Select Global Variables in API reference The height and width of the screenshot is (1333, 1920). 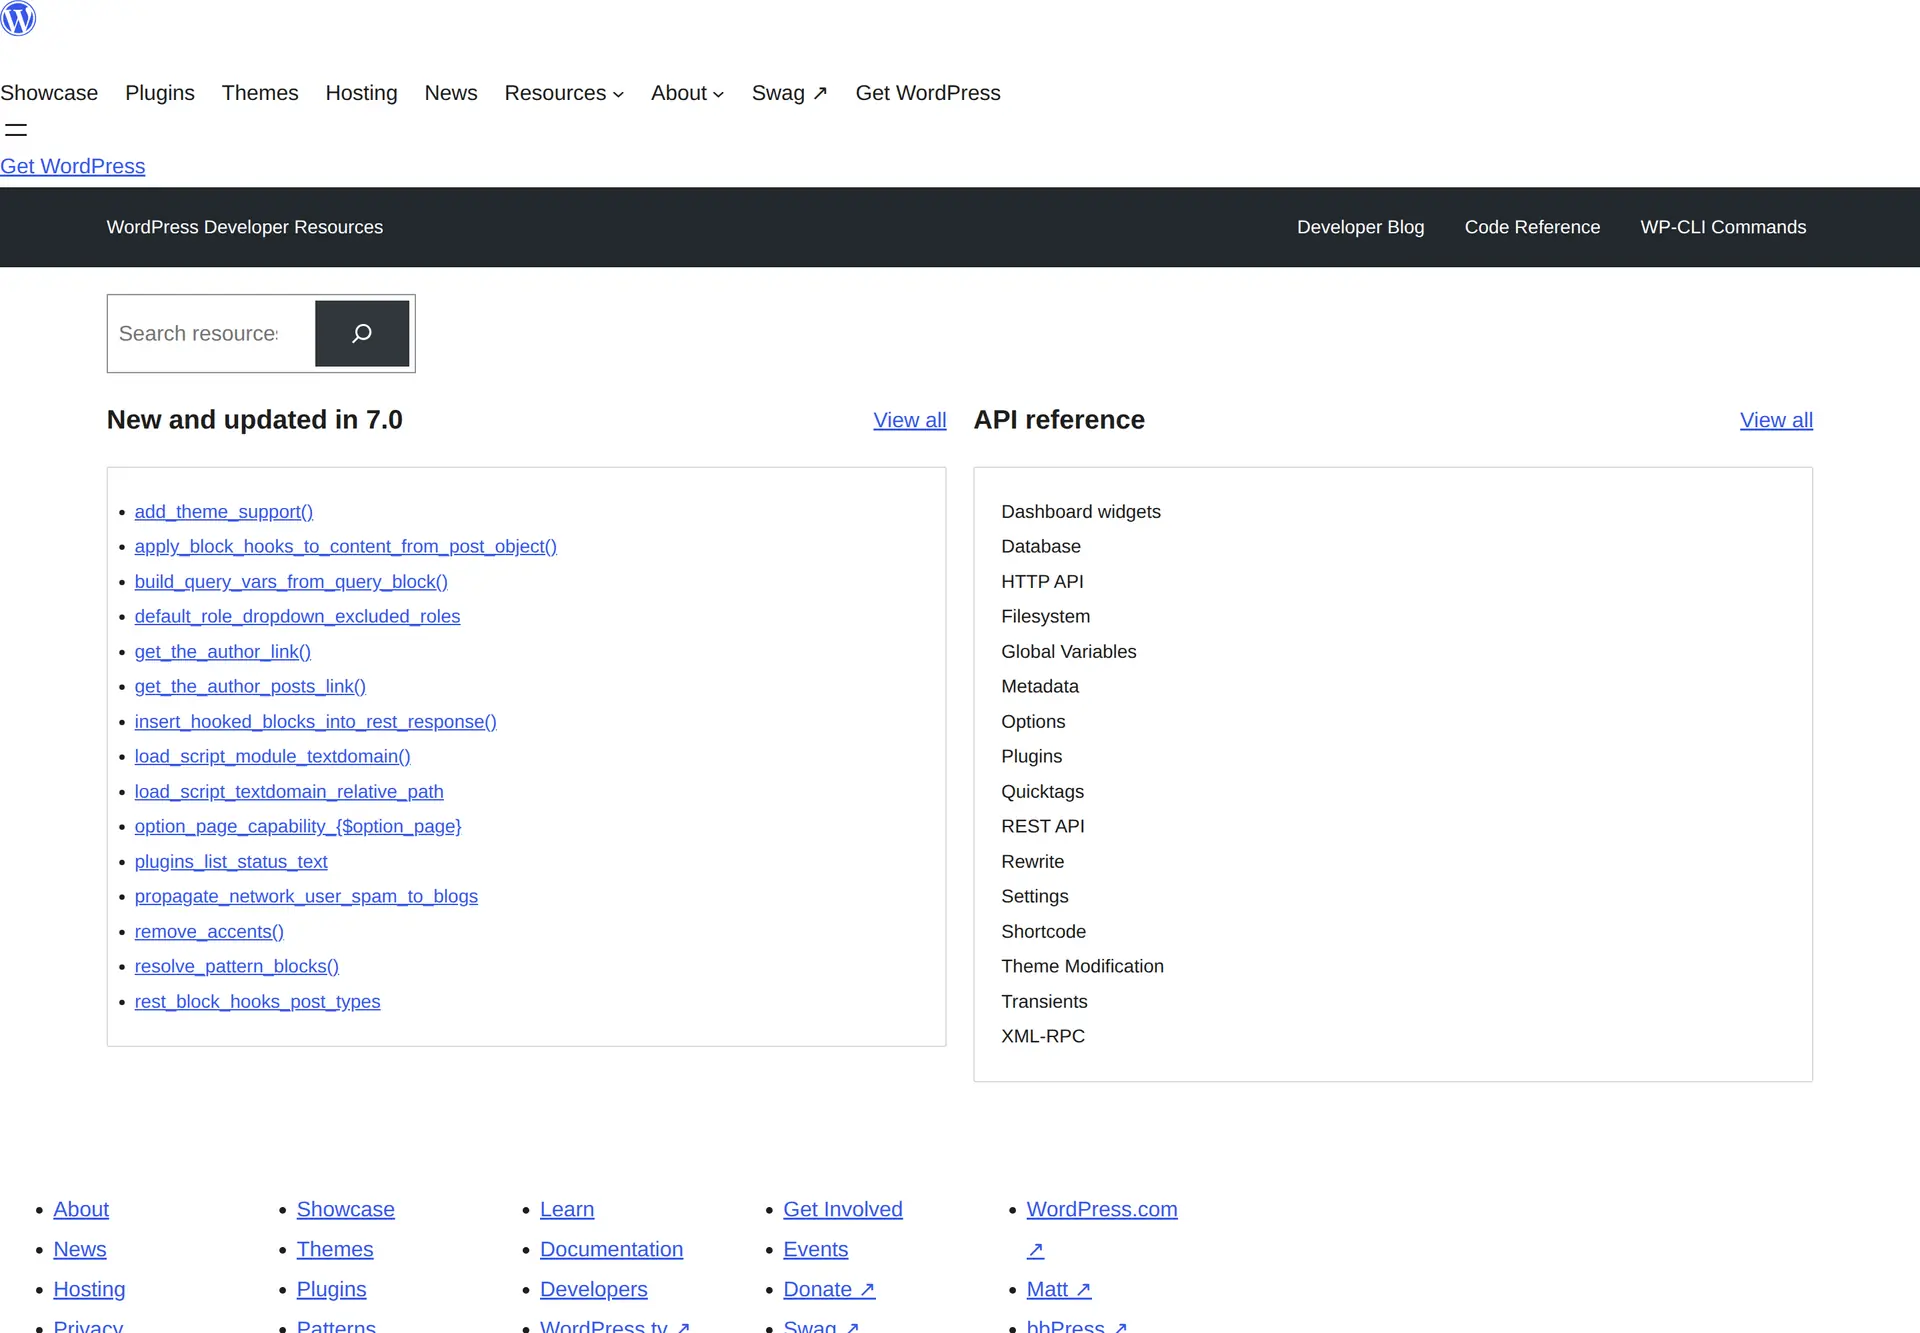pos(1069,652)
